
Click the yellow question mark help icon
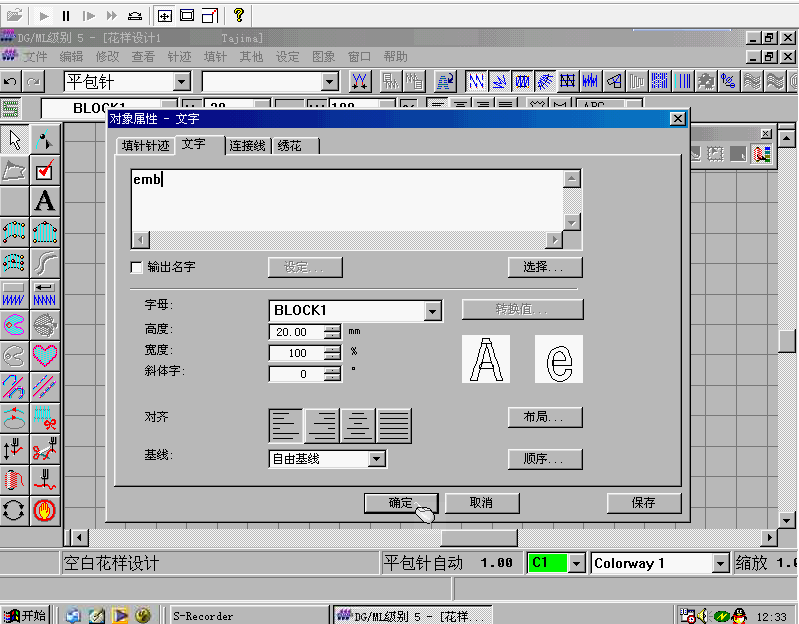point(239,16)
